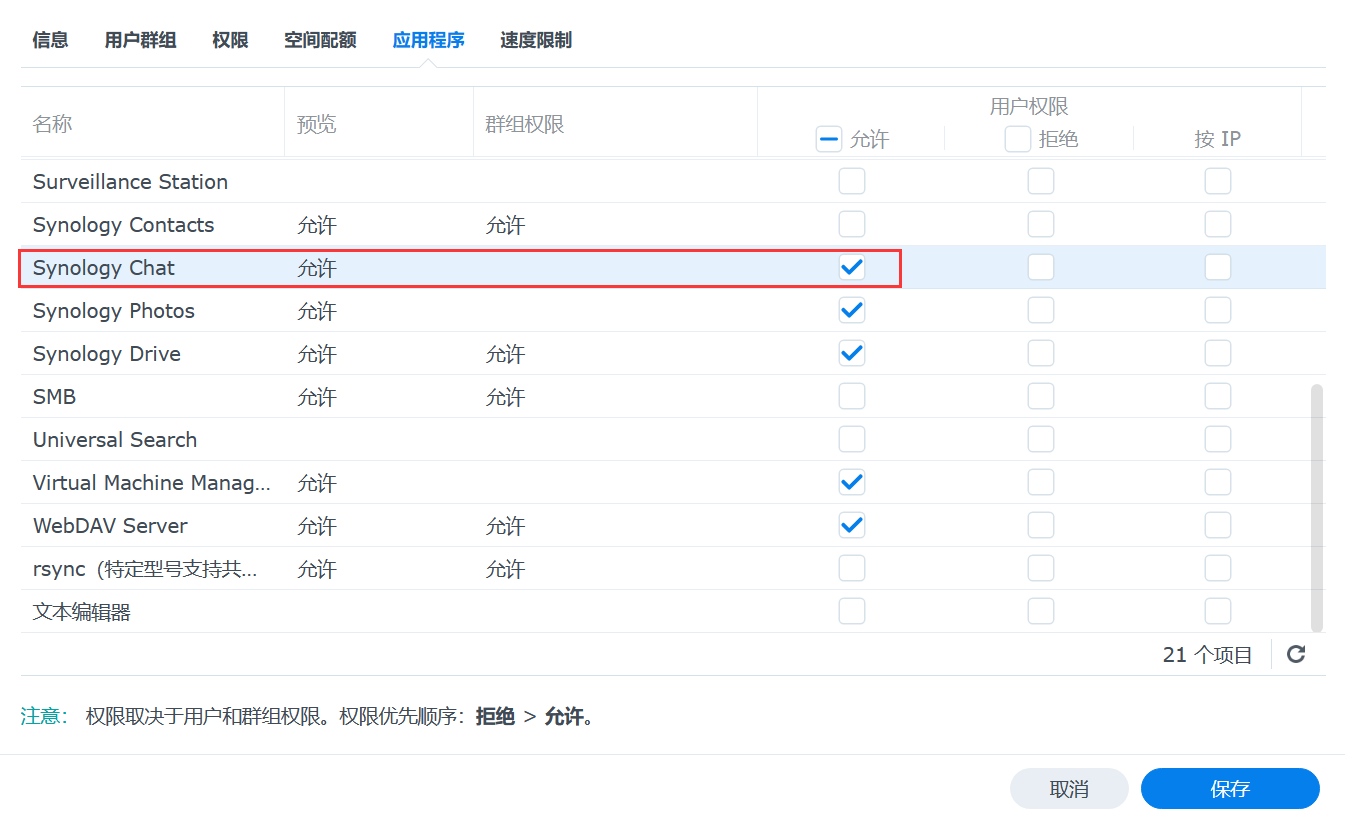The image size is (1345, 815).
Task: Cancel the dialog with 取消
Action: tap(1069, 788)
